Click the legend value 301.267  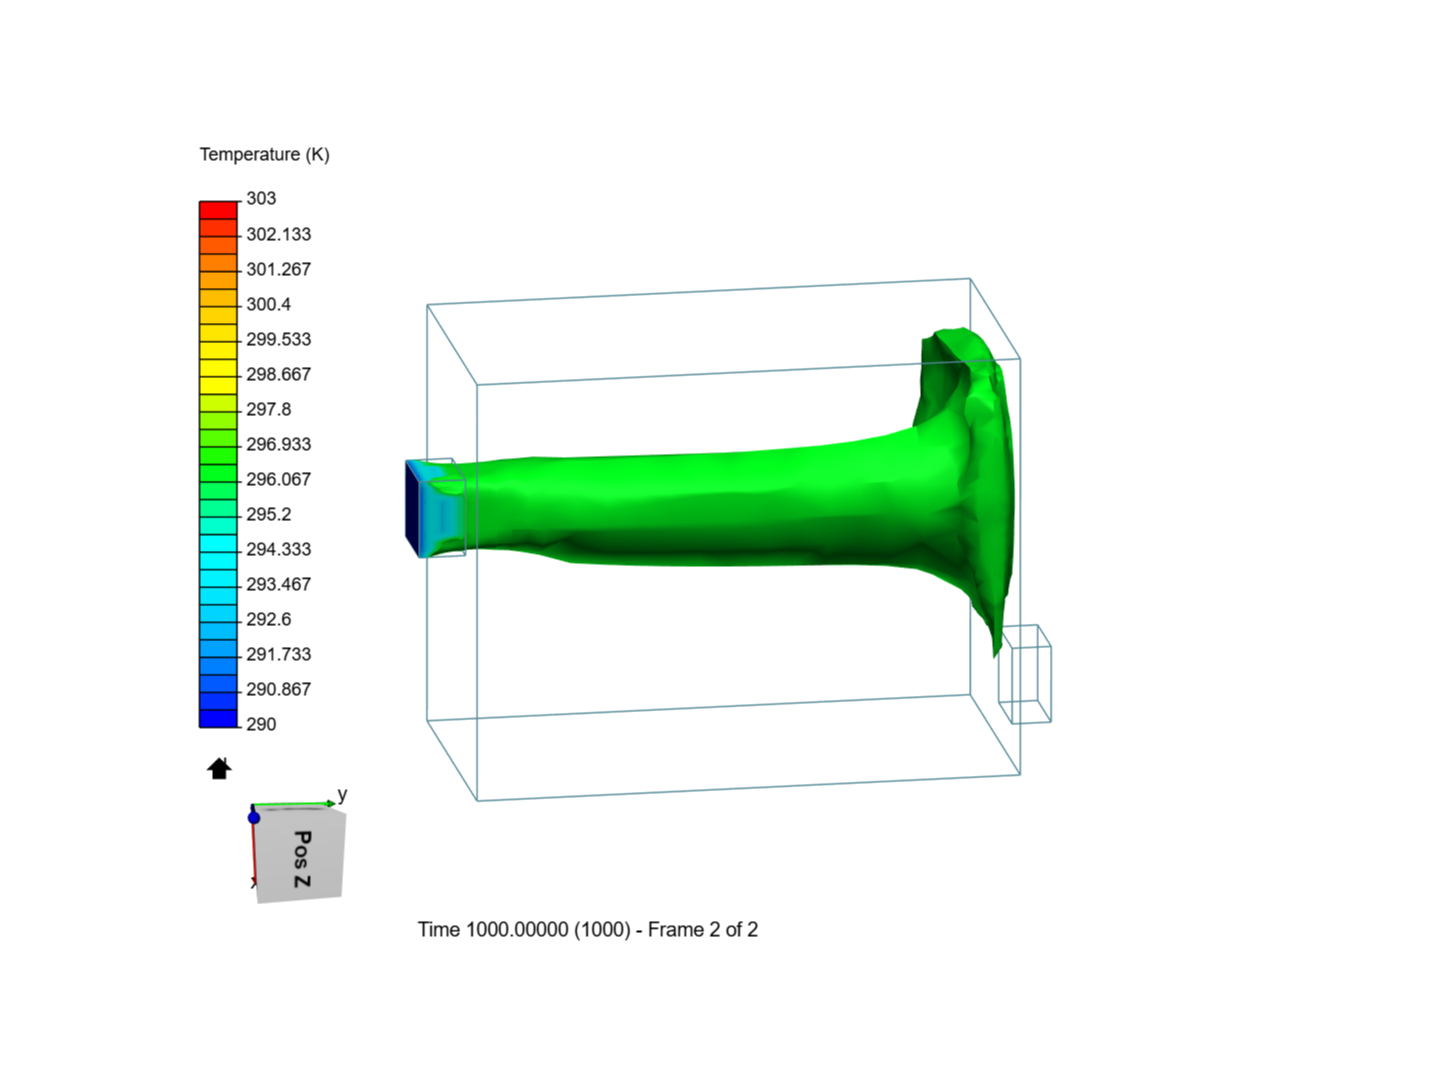pos(279,269)
